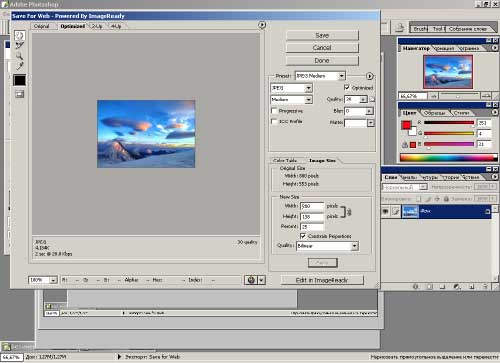Open the Color panel options menu arrow
The image size is (500, 363).
coord(495,112)
